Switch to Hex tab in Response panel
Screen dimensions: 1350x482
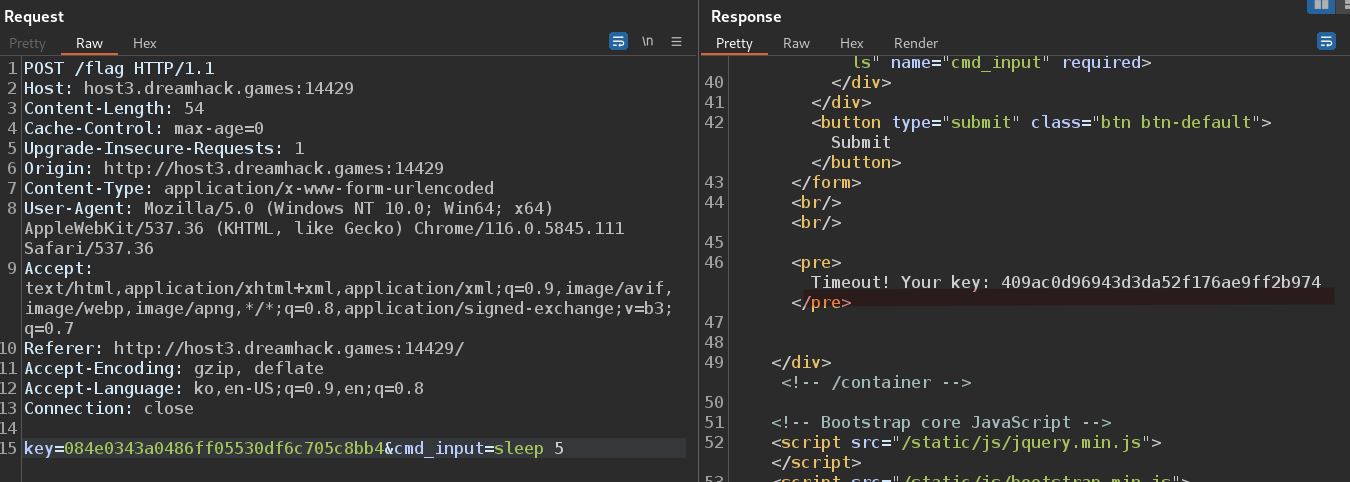(x=851, y=43)
